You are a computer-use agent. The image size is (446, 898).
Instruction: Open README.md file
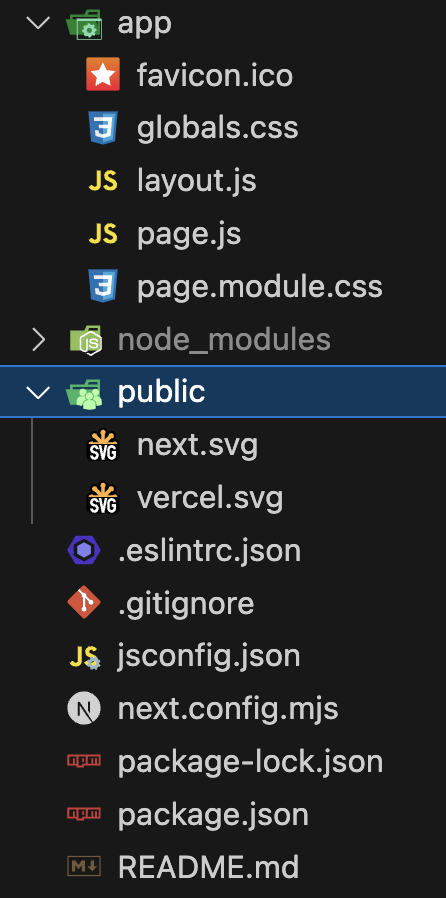[x=208, y=867]
